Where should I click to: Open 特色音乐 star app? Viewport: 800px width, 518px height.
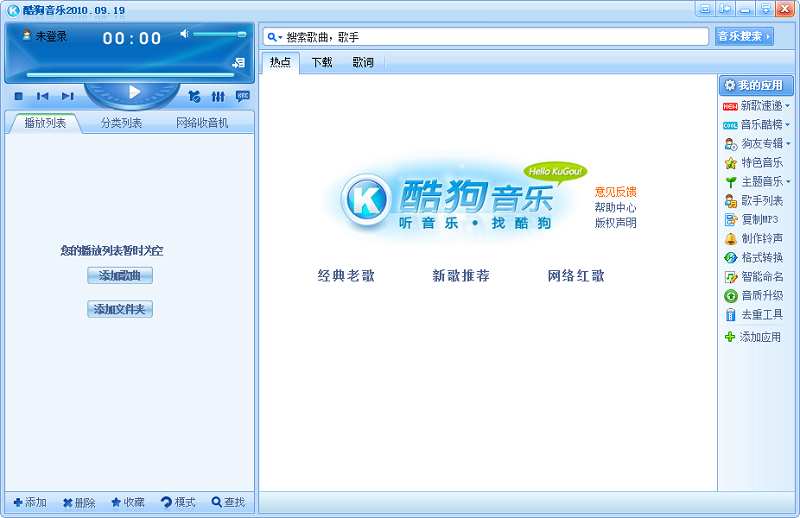click(x=754, y=163)
